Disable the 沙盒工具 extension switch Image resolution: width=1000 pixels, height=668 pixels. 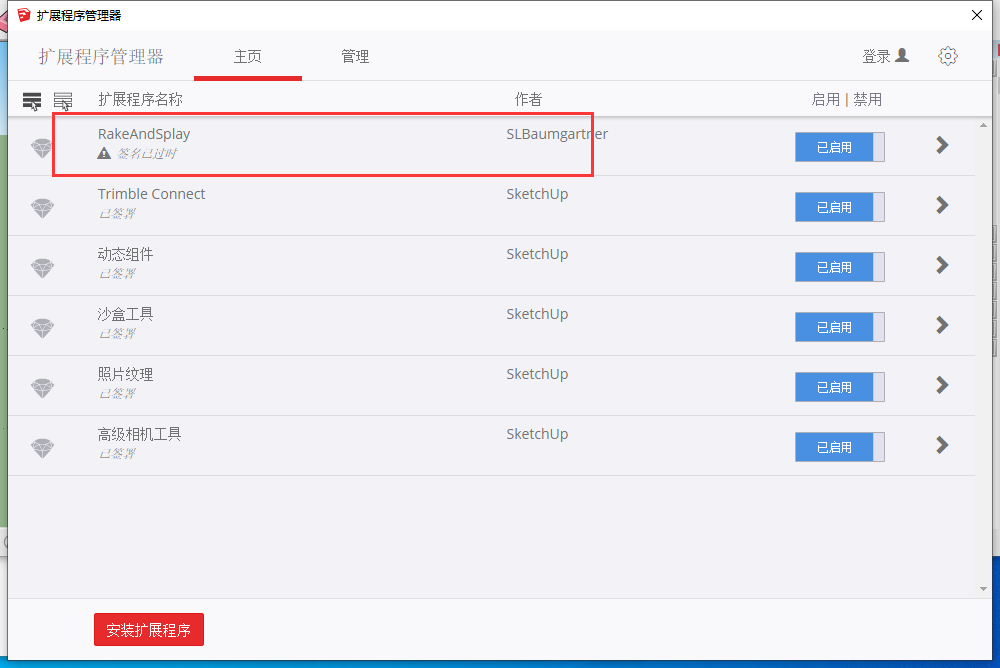click(x=839, y=327)
